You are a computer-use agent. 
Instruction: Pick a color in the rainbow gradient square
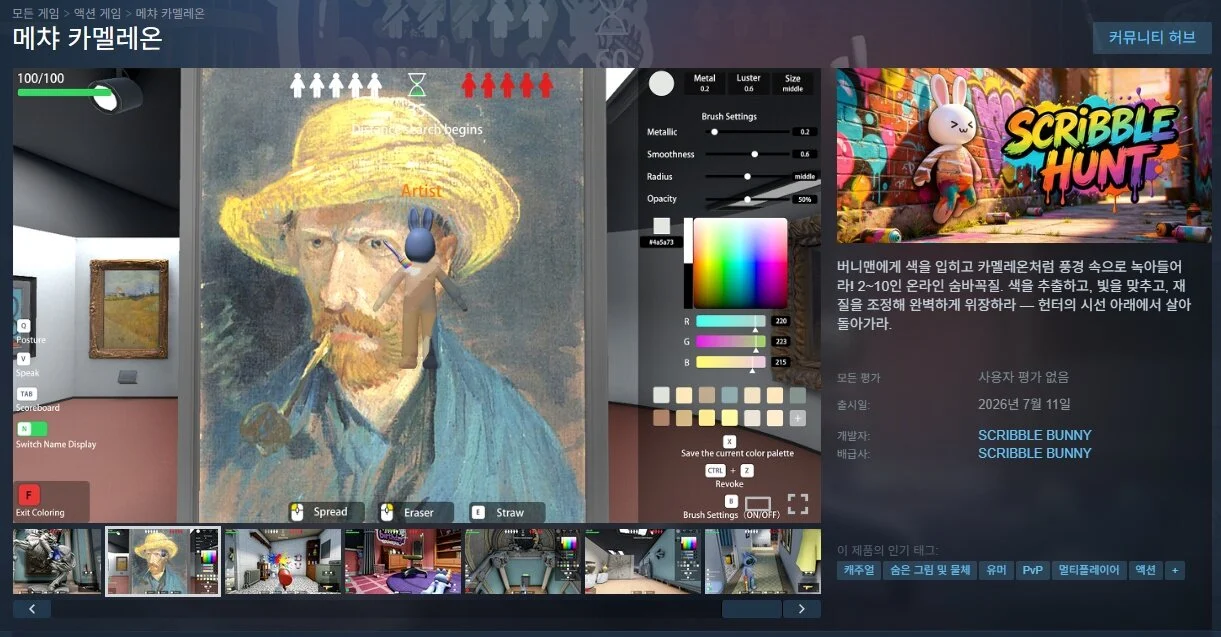point(740,263)
